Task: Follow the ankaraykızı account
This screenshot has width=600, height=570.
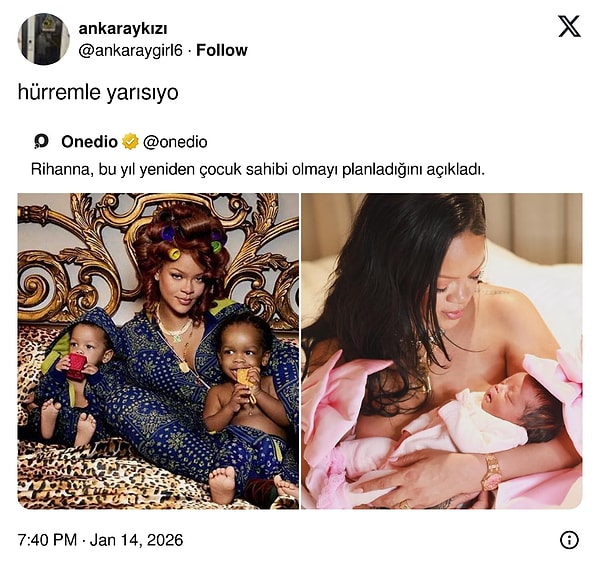Action: coord(222,50)
